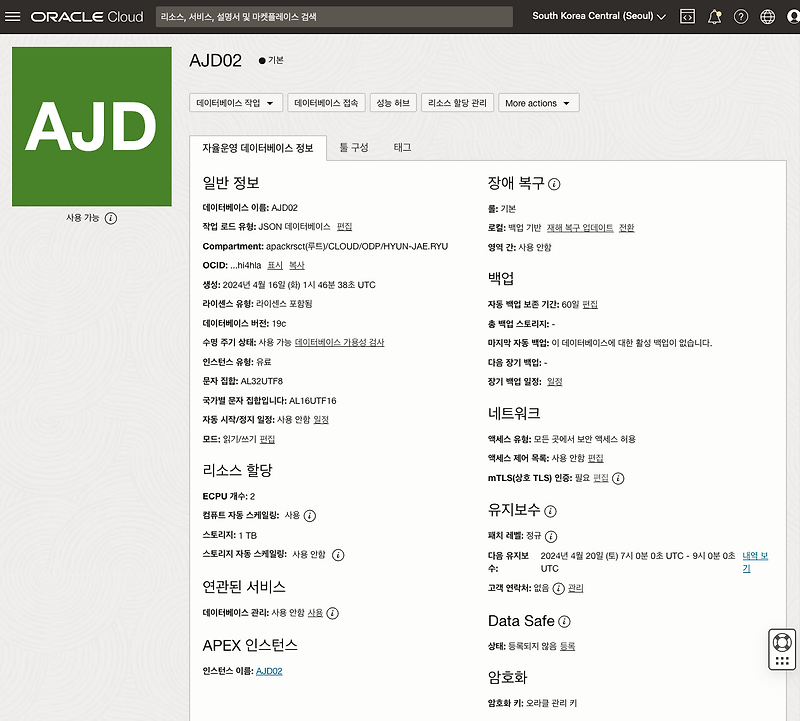Switch to the 툴 구성 tab
Image resolution: width=800 pixels, height=721 pixels.
pos(353,144)
